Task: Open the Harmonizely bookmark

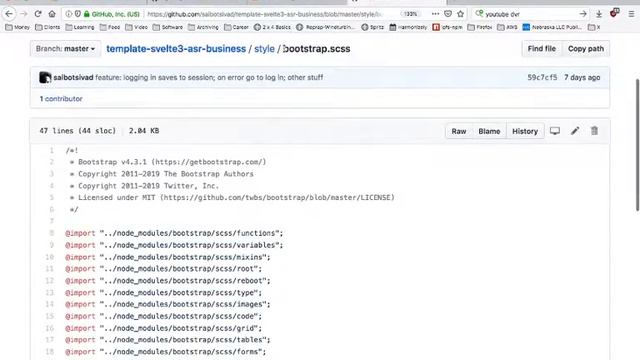Action: click(x=408, y=27)
